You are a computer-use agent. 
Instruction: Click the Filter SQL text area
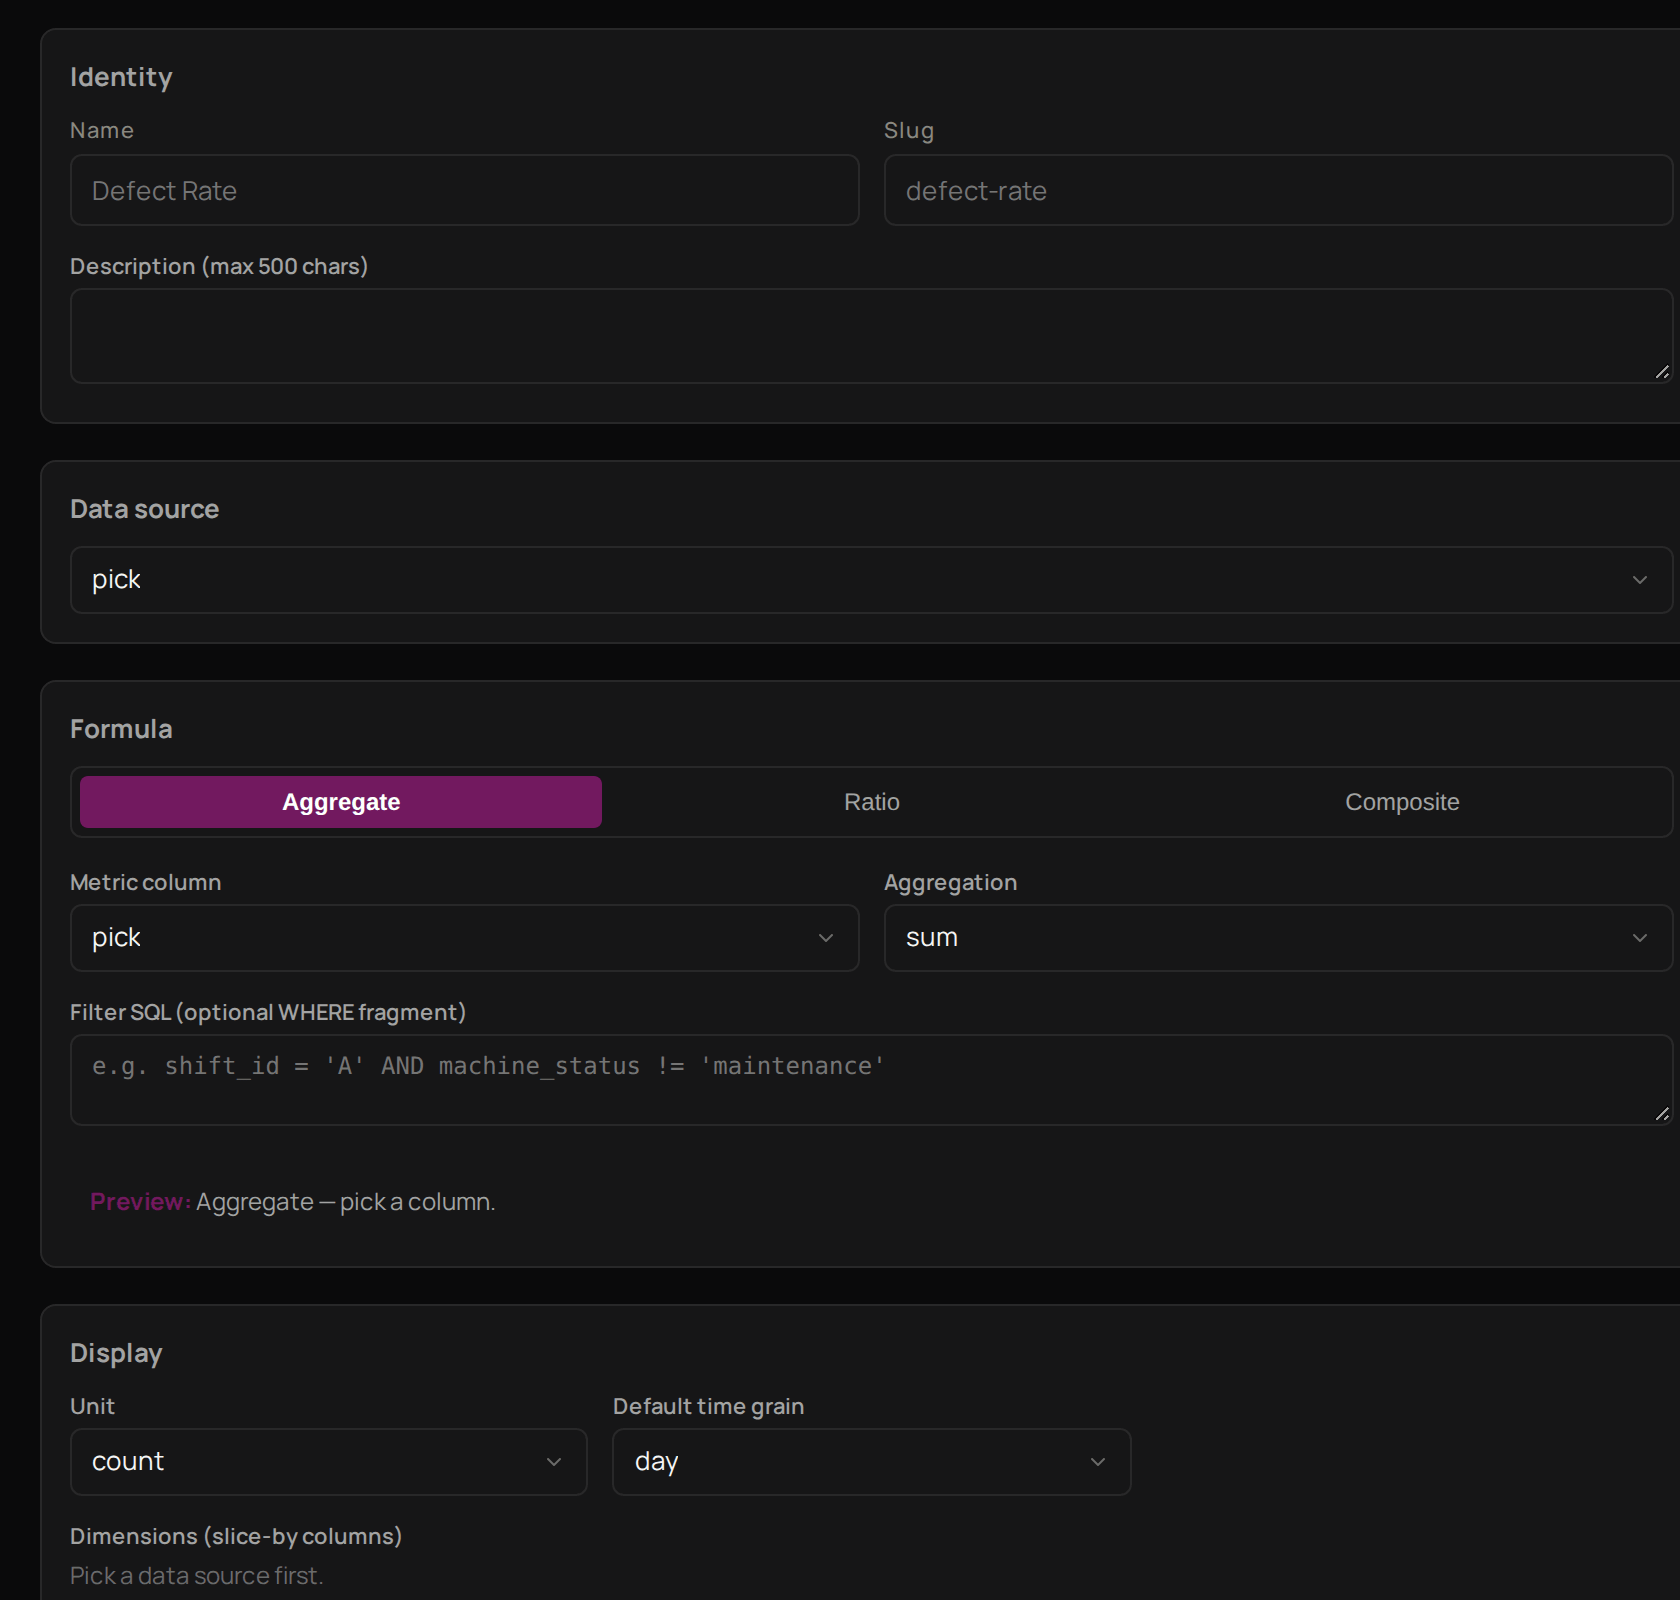871,1080
